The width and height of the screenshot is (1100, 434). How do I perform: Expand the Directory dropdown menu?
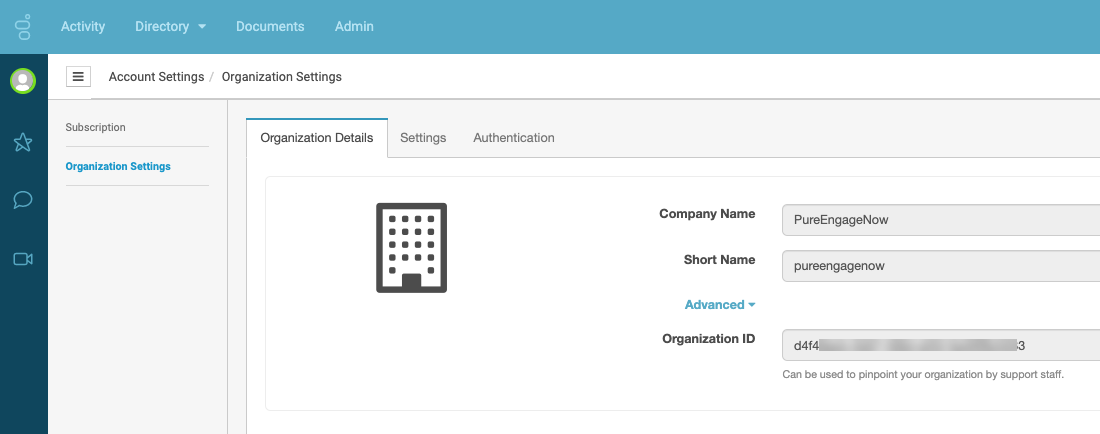[170, 27]
